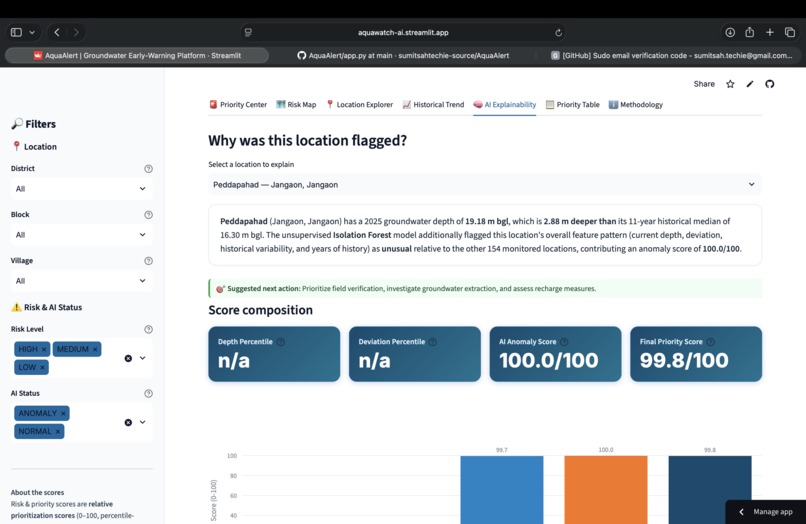This screenshot has width=806, height=524.
Task: Click the AI Status help icon
Action: coord(149,393)
